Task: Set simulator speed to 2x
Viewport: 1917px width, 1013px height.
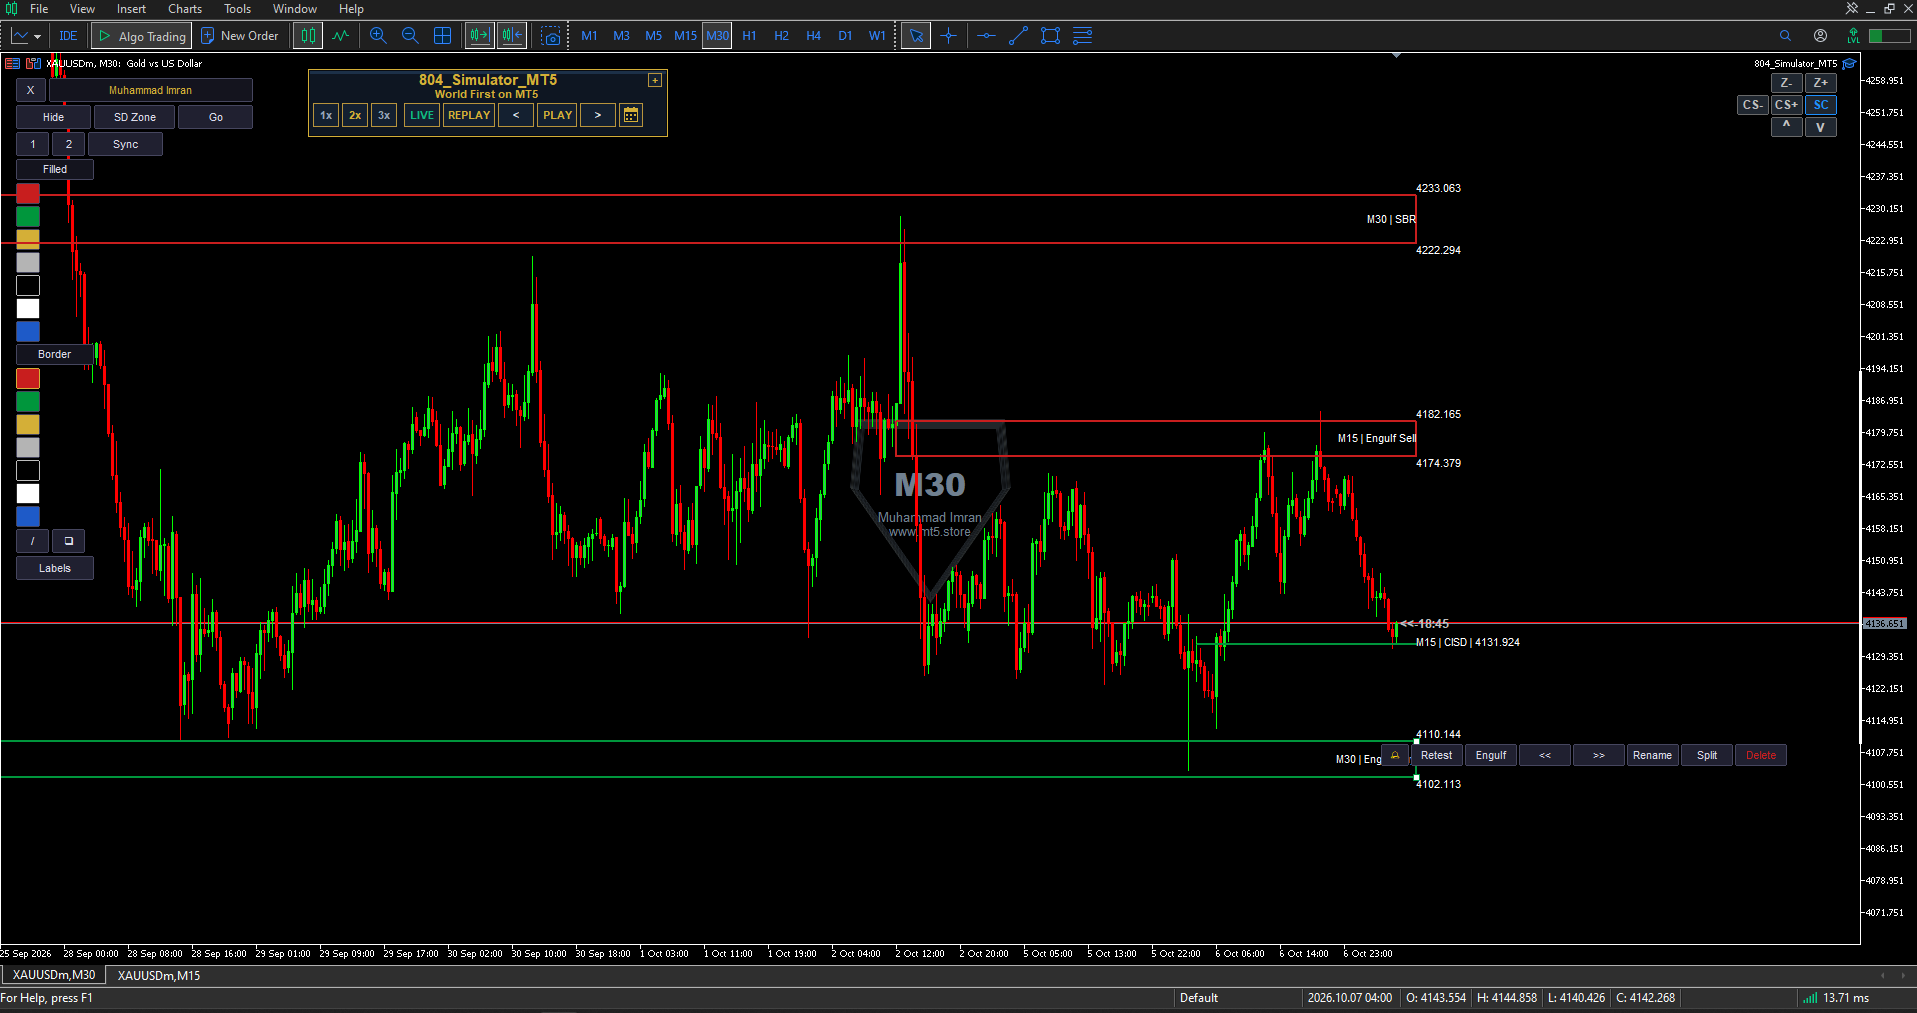Action: [355, 115]
